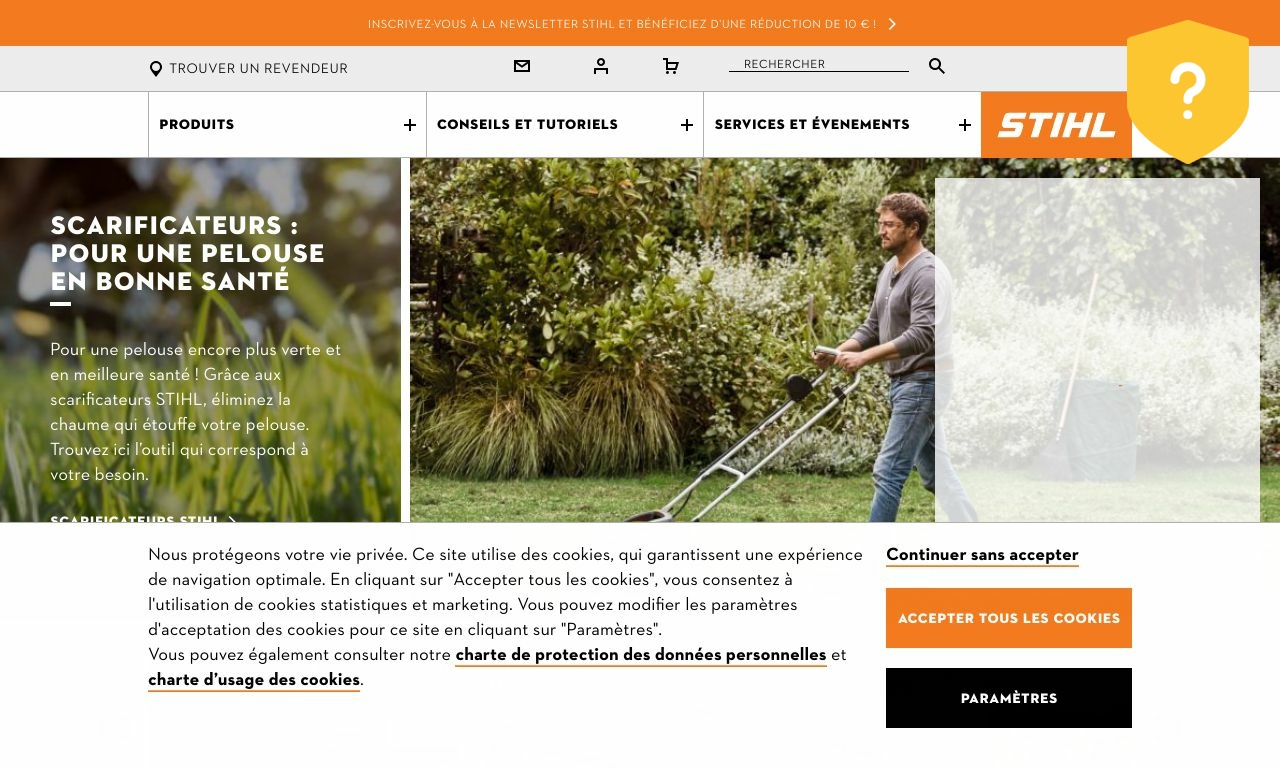The width and height of the screenshot is (1280, 768).
Task: Click the yellow shield question mark badge
Action: point(1188,91)
